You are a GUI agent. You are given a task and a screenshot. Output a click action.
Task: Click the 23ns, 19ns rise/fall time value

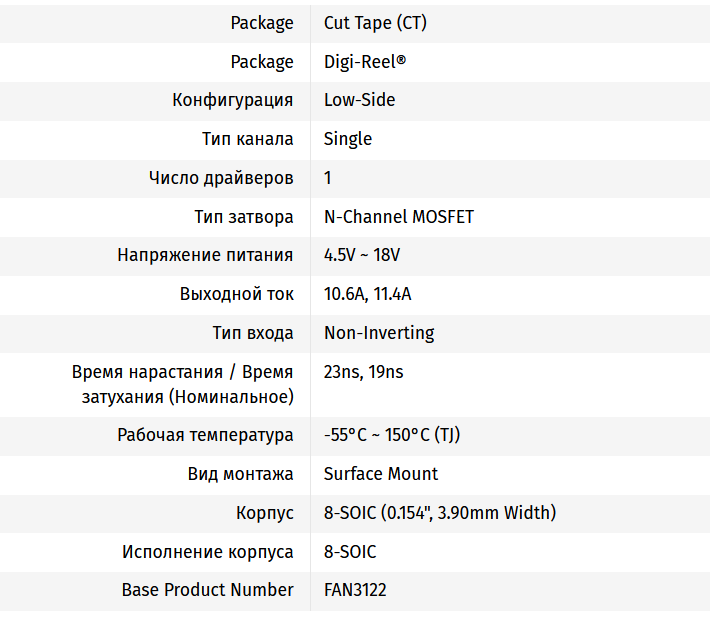coord(363,372)
